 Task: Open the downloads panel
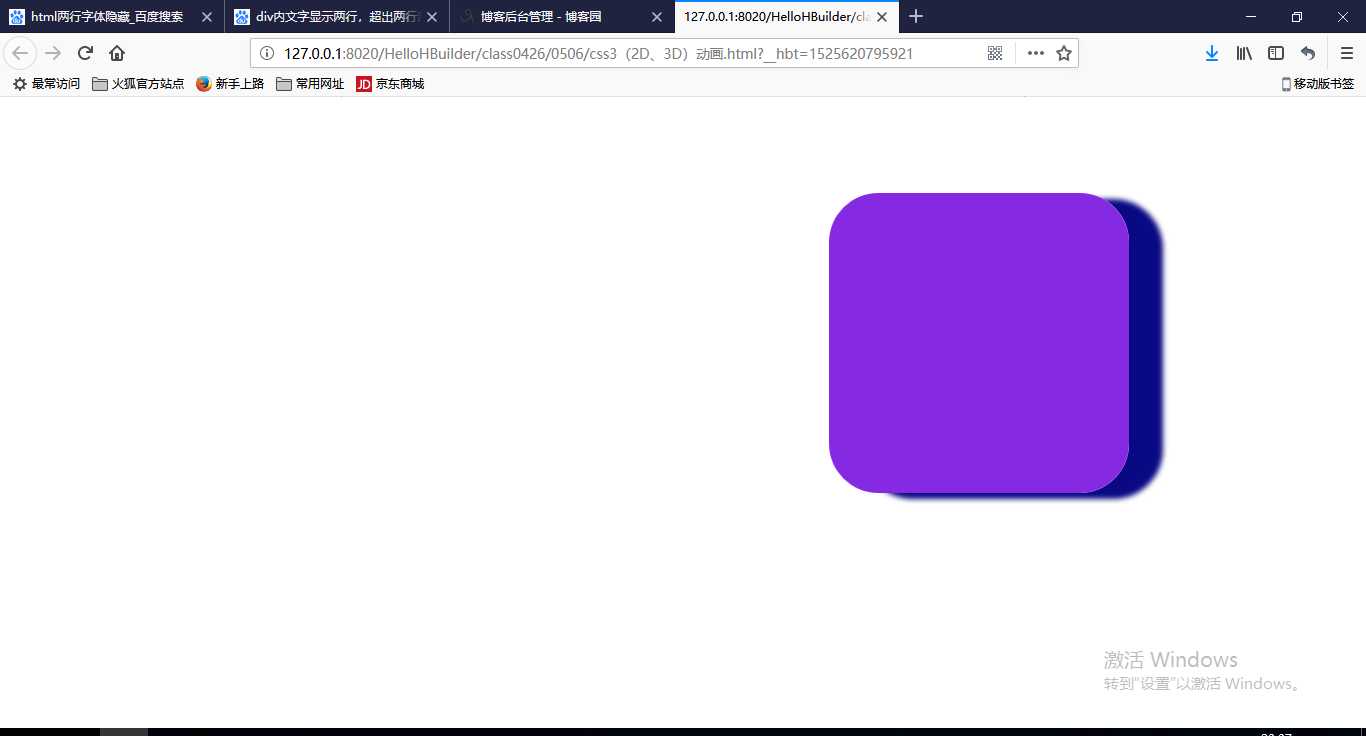pyautogui.click(x=1212, y=53)
